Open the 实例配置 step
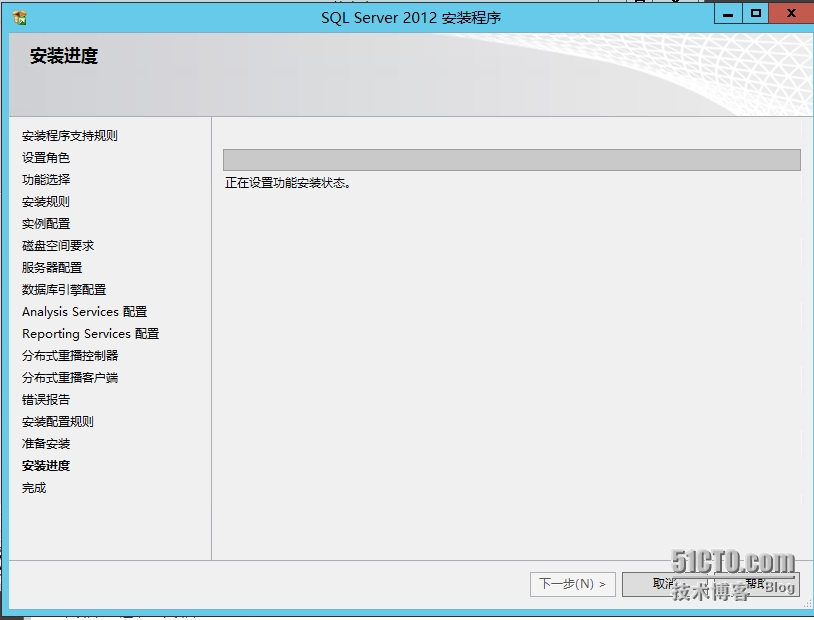This screenshot has height=620, width=814. [45, 223]
